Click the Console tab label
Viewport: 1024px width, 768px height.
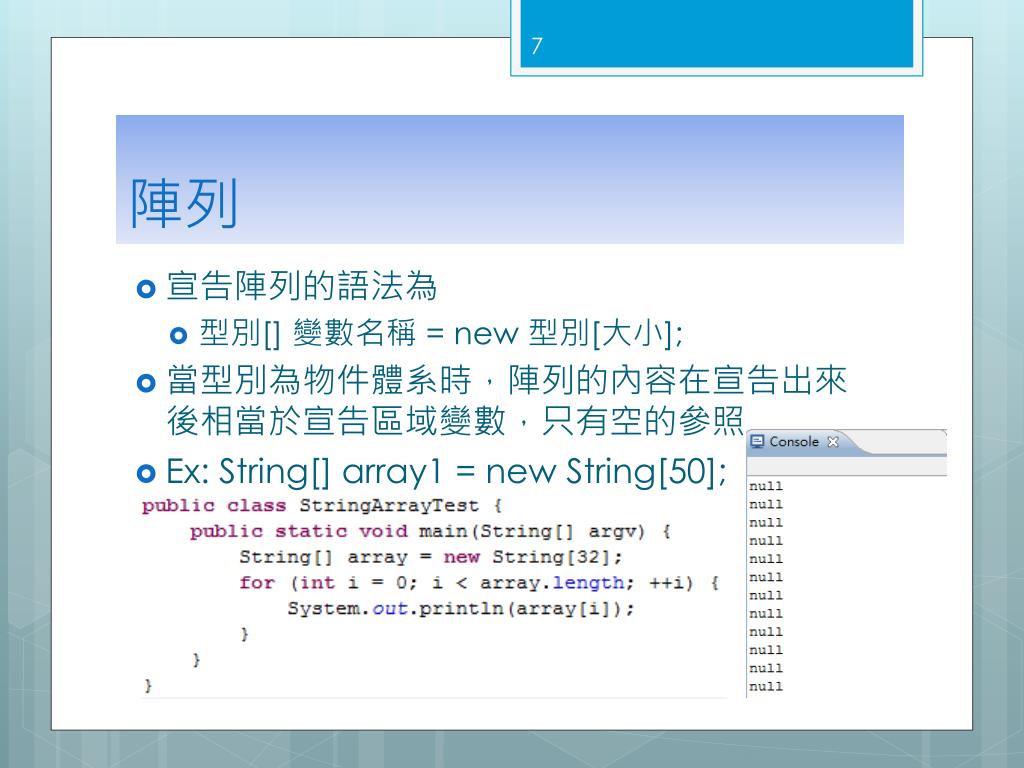pos(793,441)
